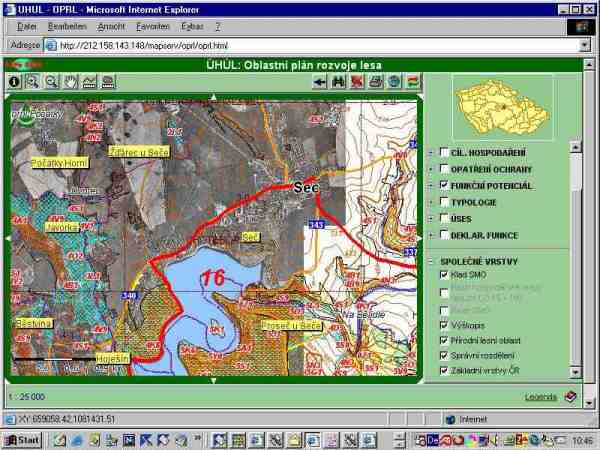
Task: Click the Windows Start button
Action: pos(22,439)
